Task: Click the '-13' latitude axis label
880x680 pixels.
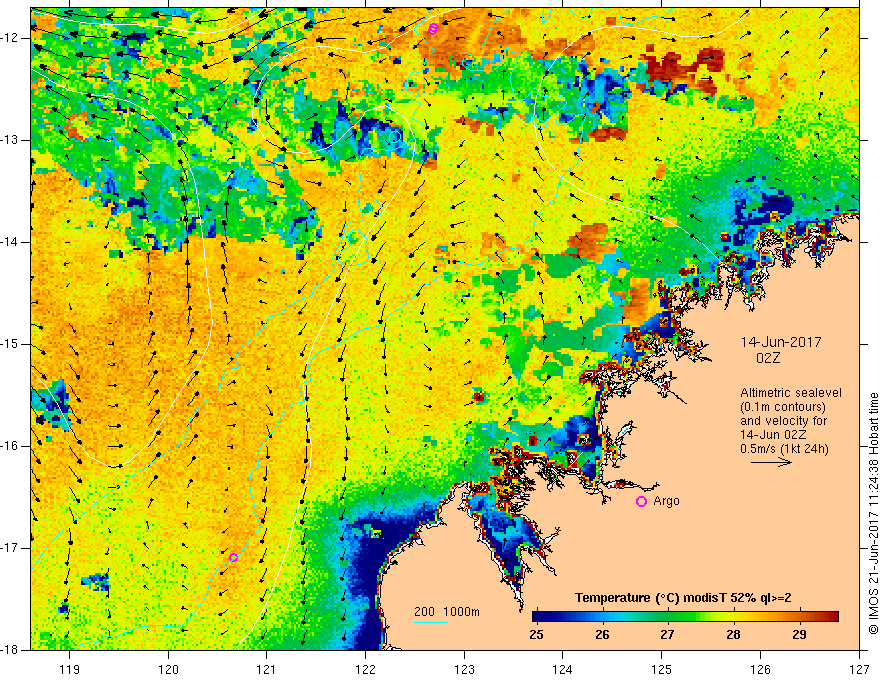Action: pos(11,140)
